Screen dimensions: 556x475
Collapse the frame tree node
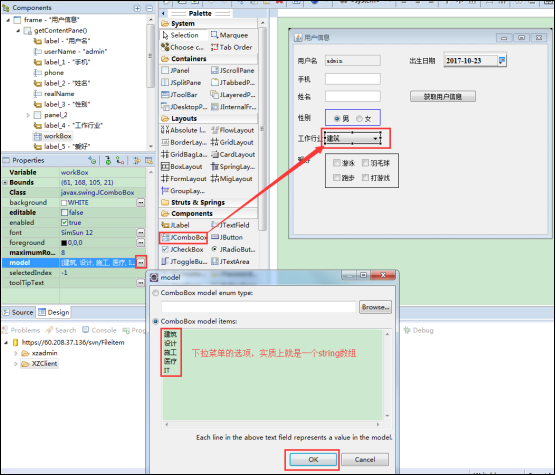pyautogui.click(x=8, y=20)
